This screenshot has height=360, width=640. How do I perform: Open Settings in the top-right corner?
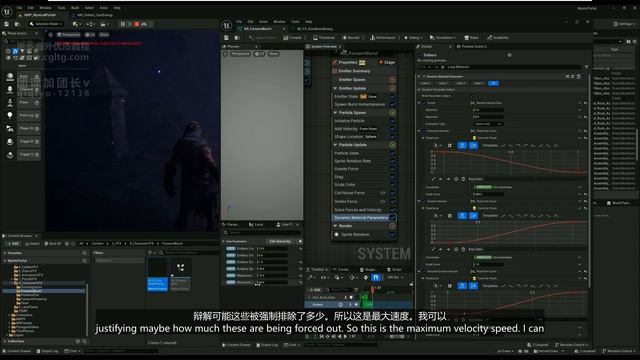click(x=624, y=24)
